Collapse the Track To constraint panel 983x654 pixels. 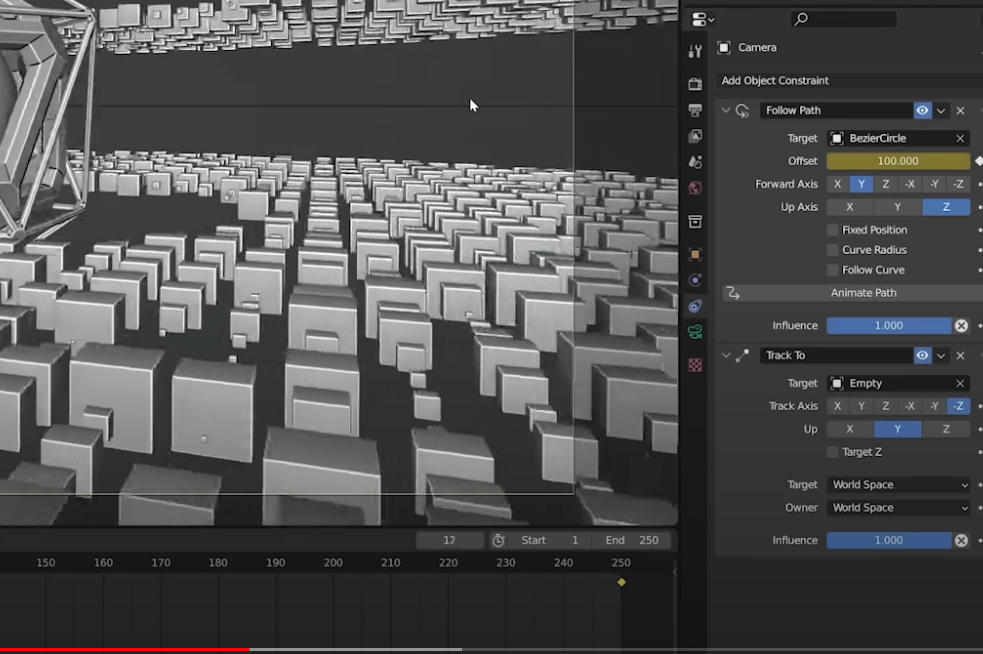point(726,355)
